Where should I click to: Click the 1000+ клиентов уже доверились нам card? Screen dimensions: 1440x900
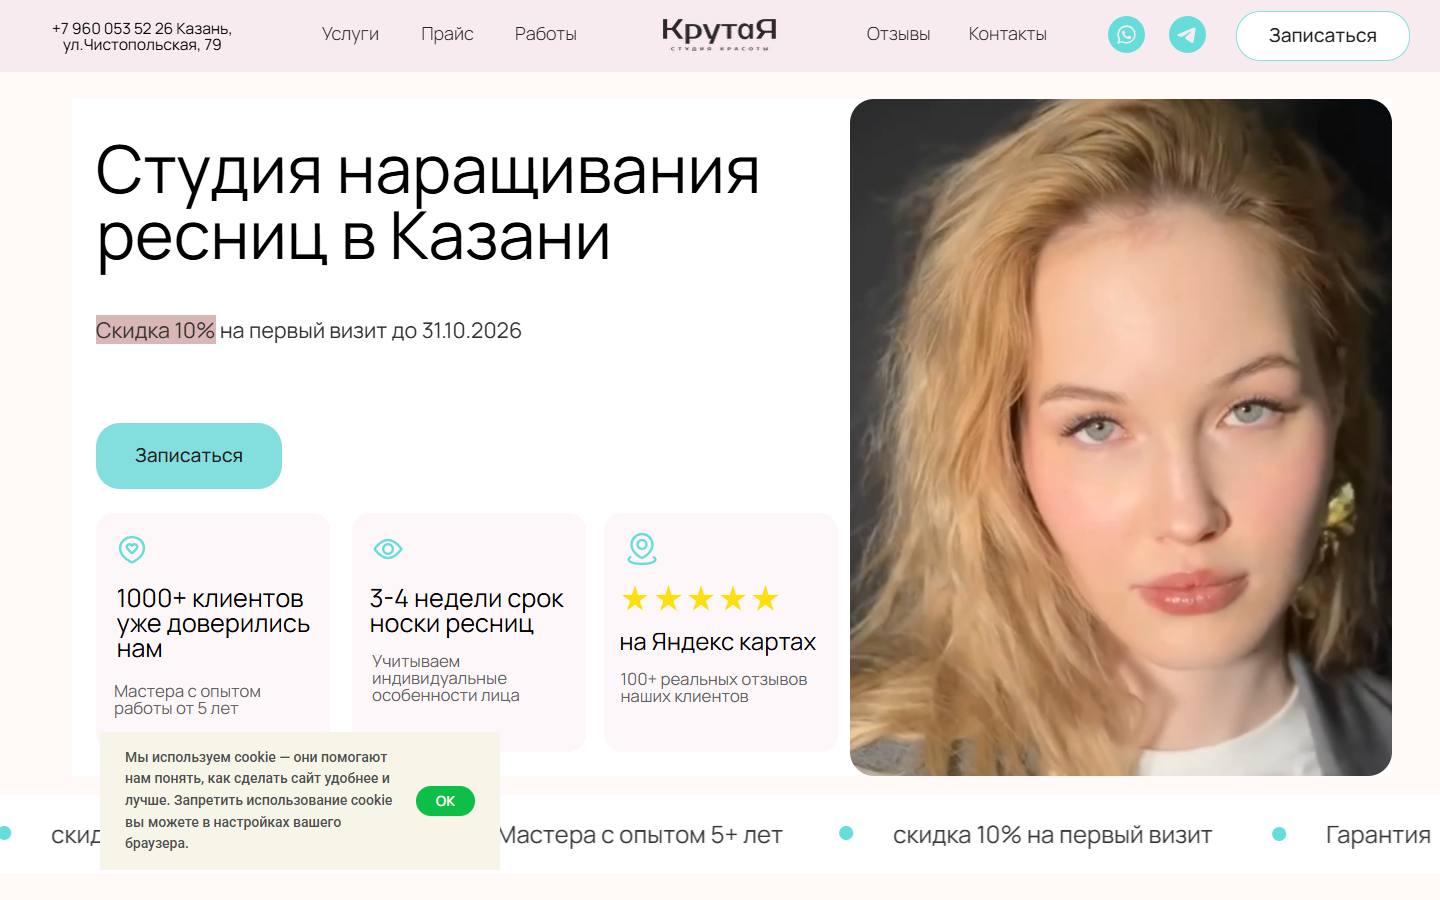point(213,632)
